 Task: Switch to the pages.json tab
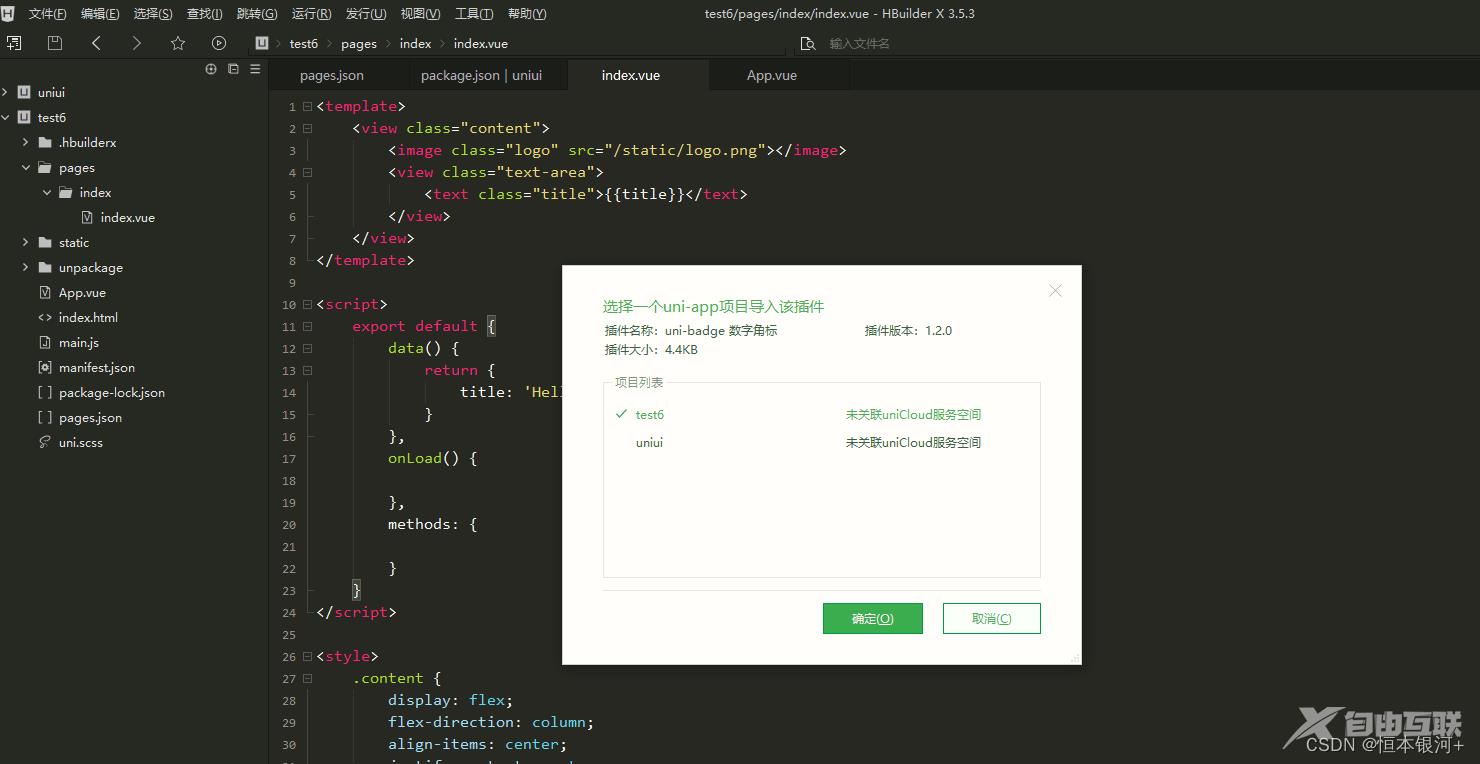332,75
